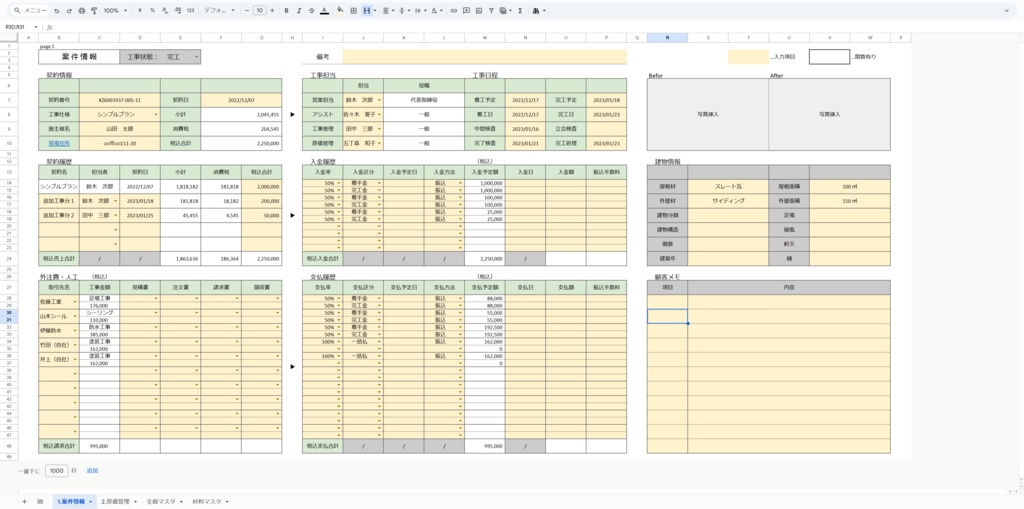The height and width of the screenshot is (509, 1024).
Task: Open the 123 number formats button
Action: click(190, 10)
